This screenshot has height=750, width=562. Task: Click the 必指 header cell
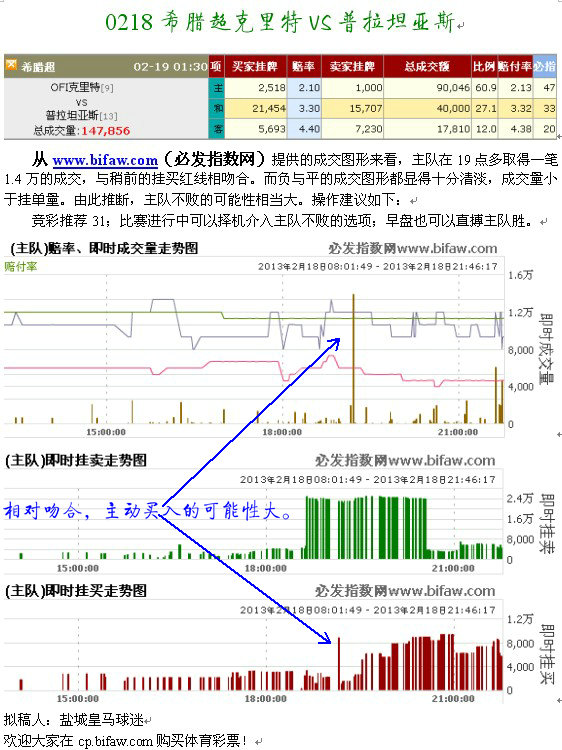coord(545,66)
